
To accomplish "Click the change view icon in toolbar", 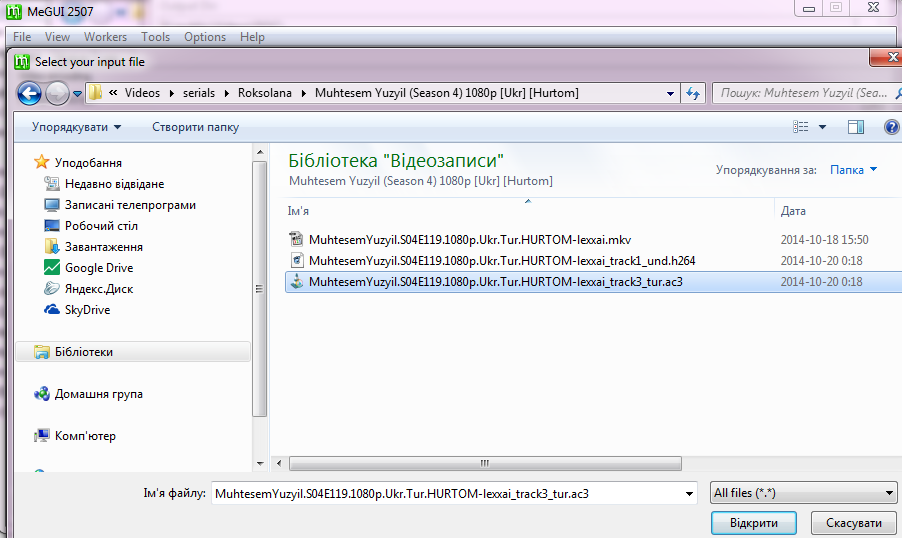I will [x=801, y=127].
